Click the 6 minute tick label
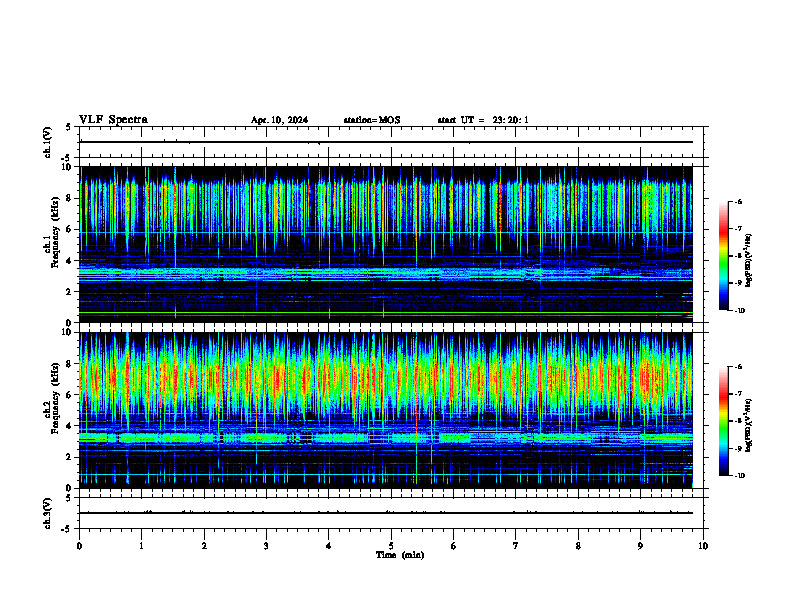Image resolution: width=792 pixels, height=612 pixels. [454, 546]
